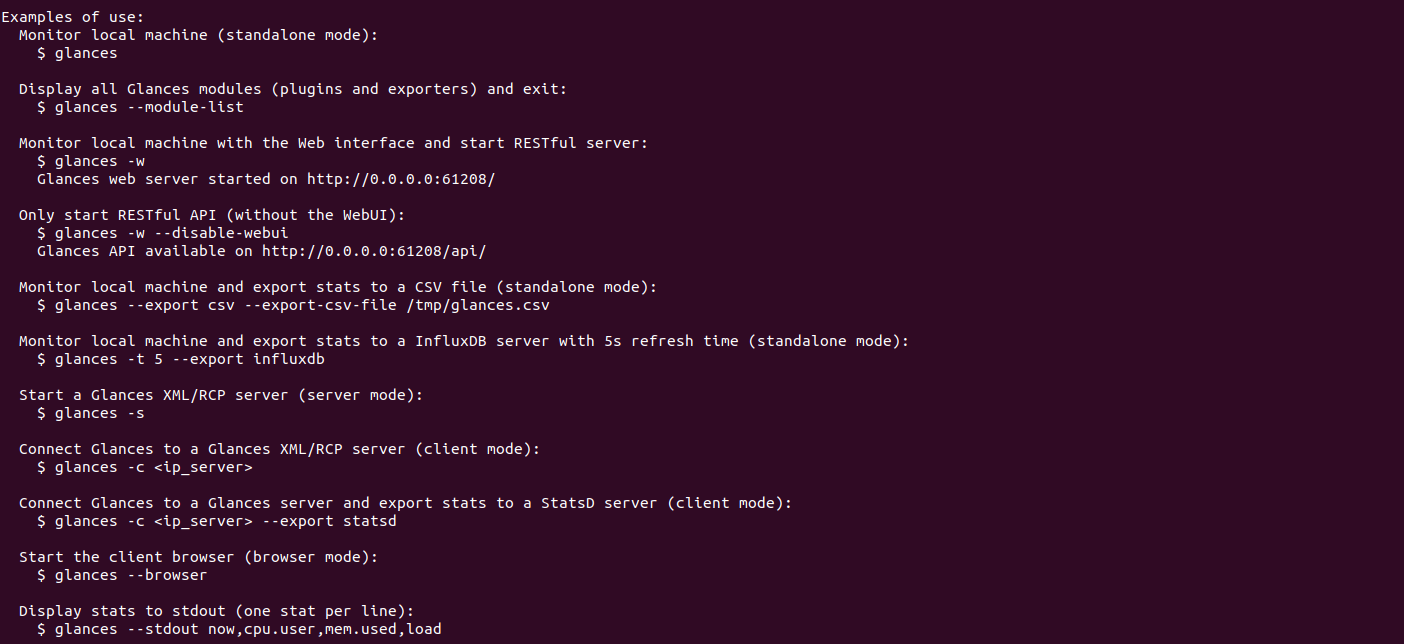Click the 'Connect Glances to a Glances XML/RCP server' line

pos(280,449)
